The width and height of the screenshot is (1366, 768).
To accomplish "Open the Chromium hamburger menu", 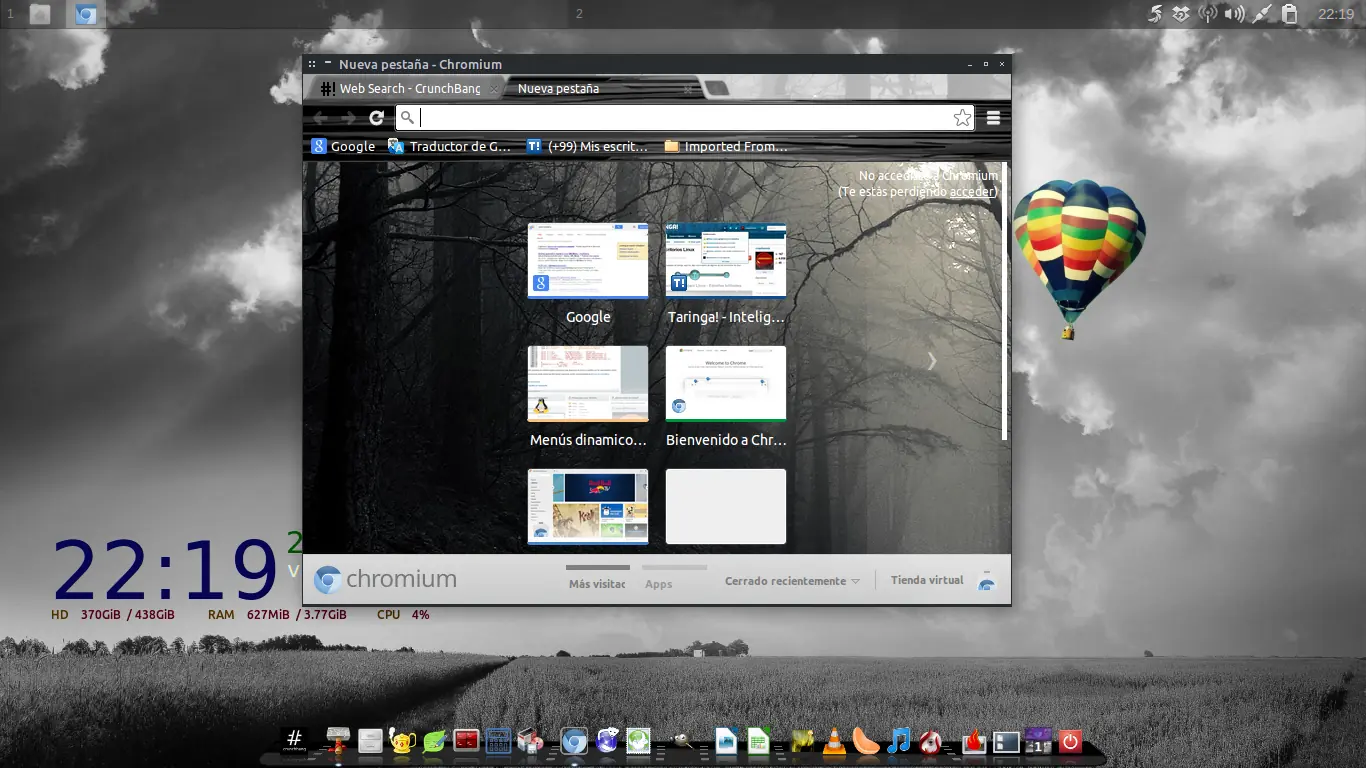I will click(x=993, y=118).
